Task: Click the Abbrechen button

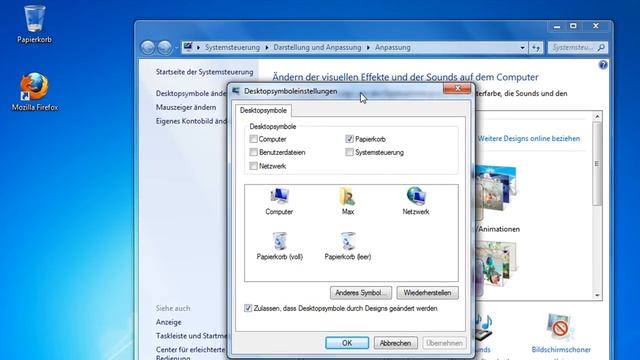Action: tap(396, 343)
